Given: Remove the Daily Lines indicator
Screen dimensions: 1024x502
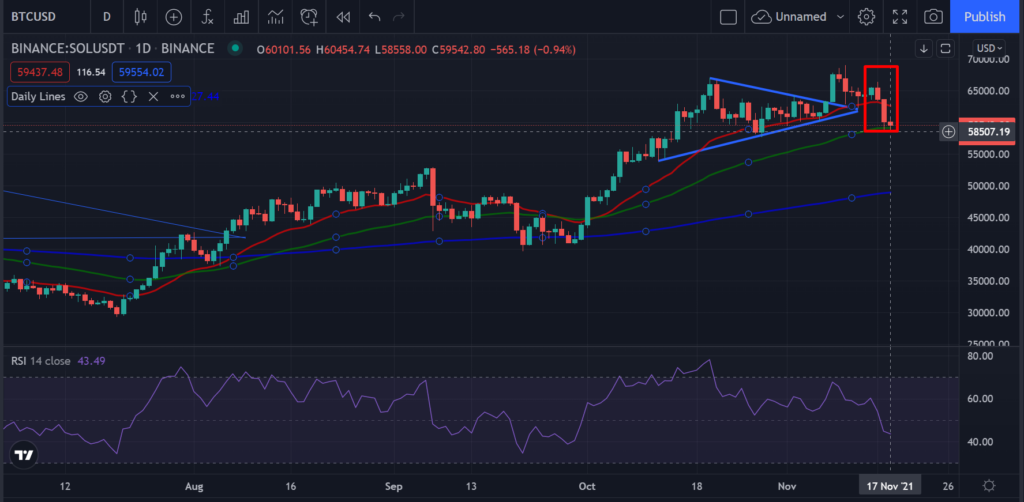Looking at the screenshot, I should pyautogui.click(x=153, y=97).
